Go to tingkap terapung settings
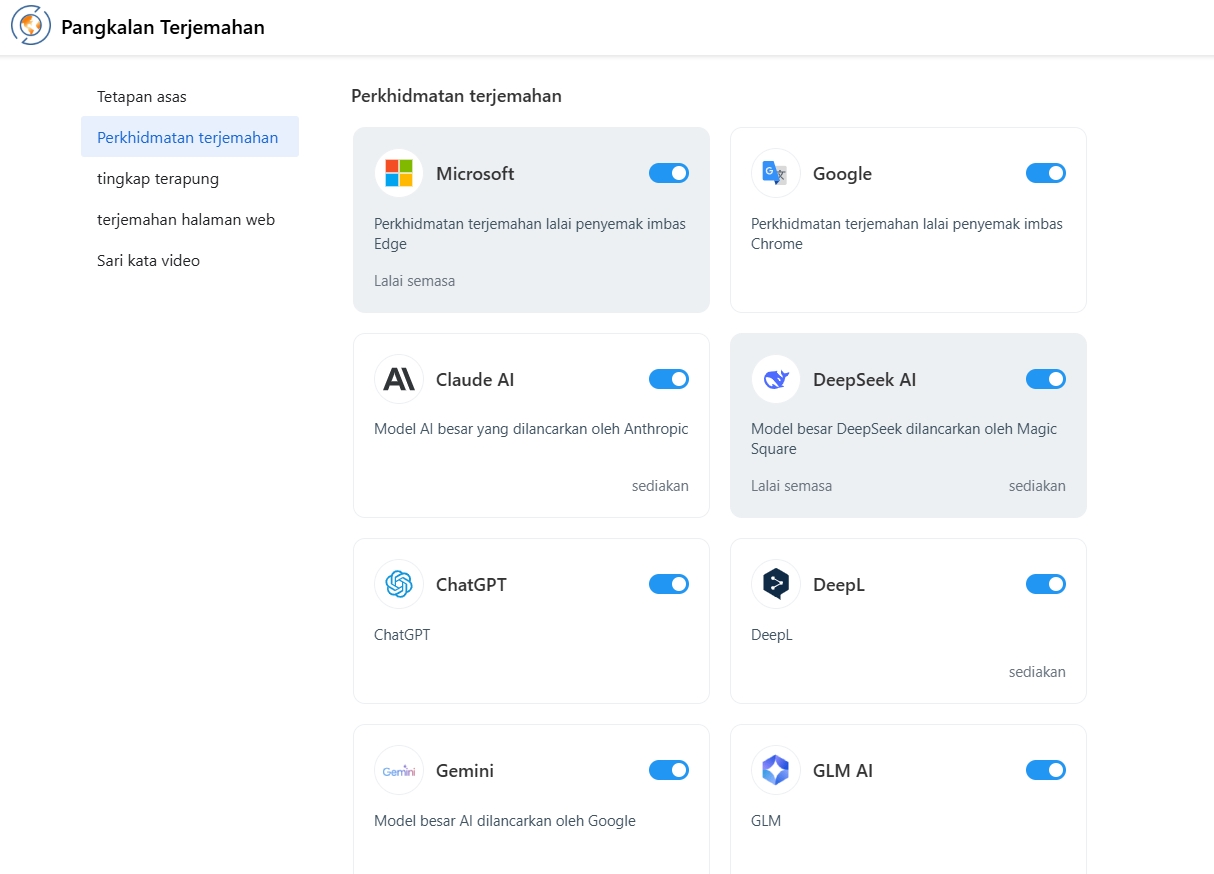Screen dimensions: 1214x874 pos(190,178)
